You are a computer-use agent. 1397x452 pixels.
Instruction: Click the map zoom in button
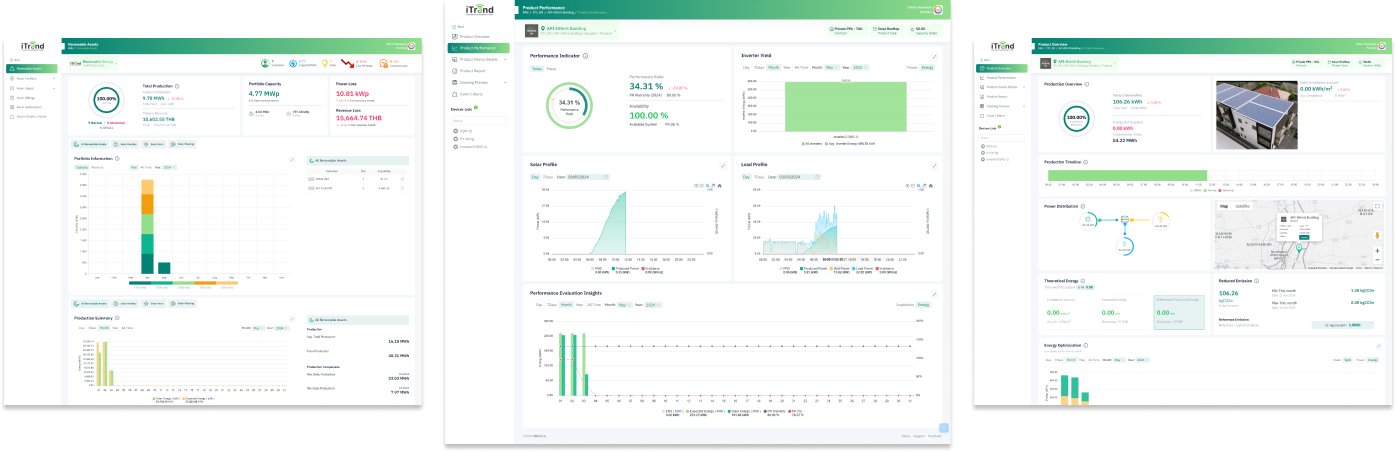coord(1378,249)
